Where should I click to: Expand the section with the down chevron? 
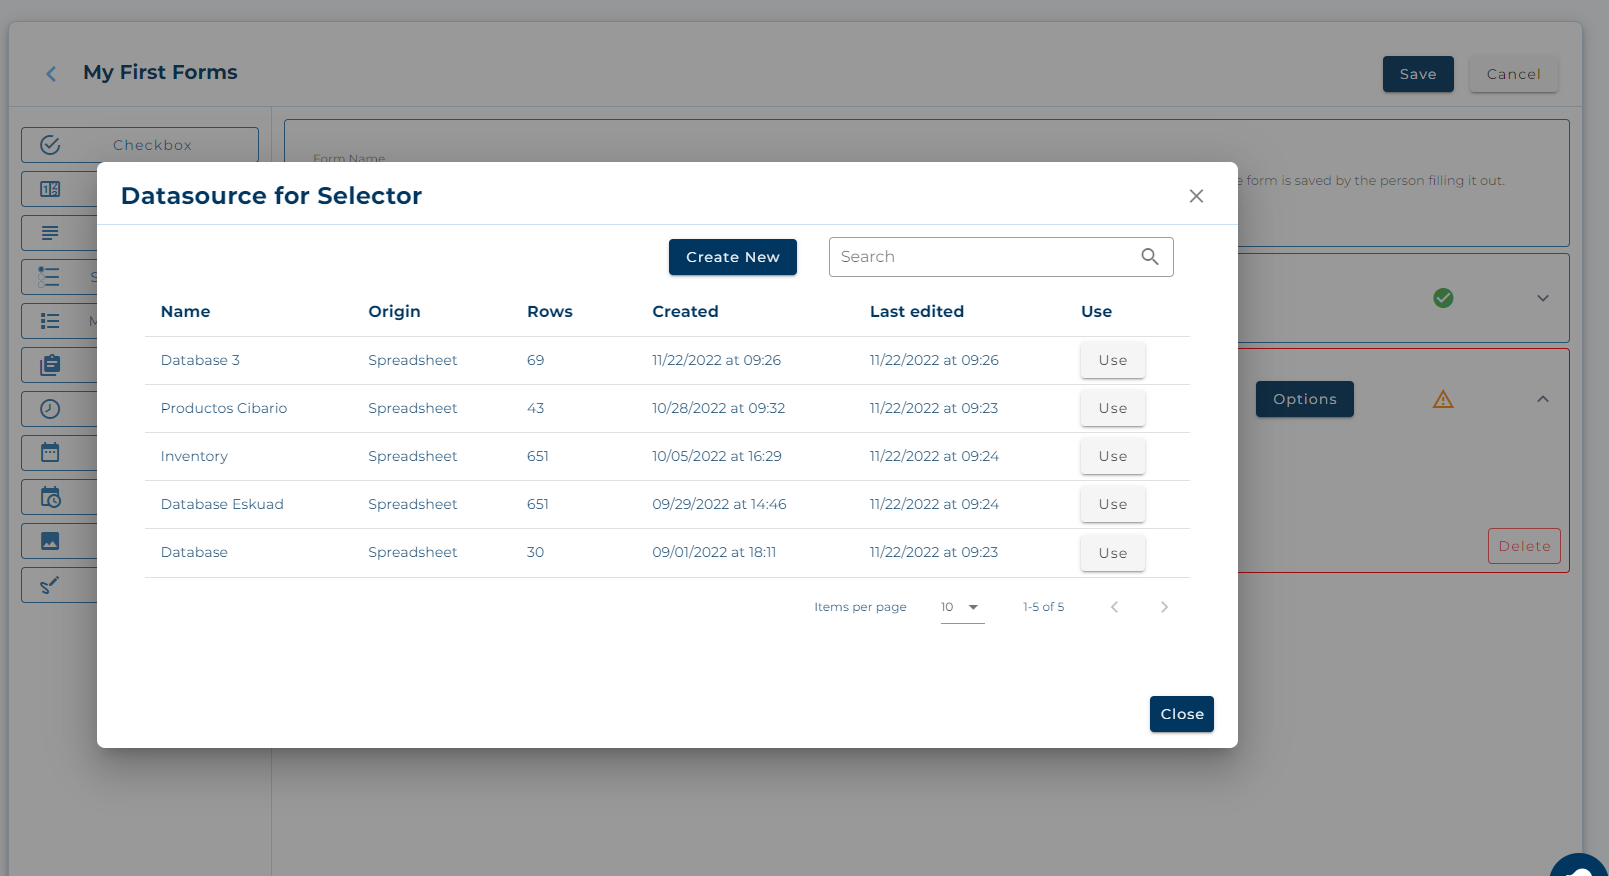tap(1543, 298)
